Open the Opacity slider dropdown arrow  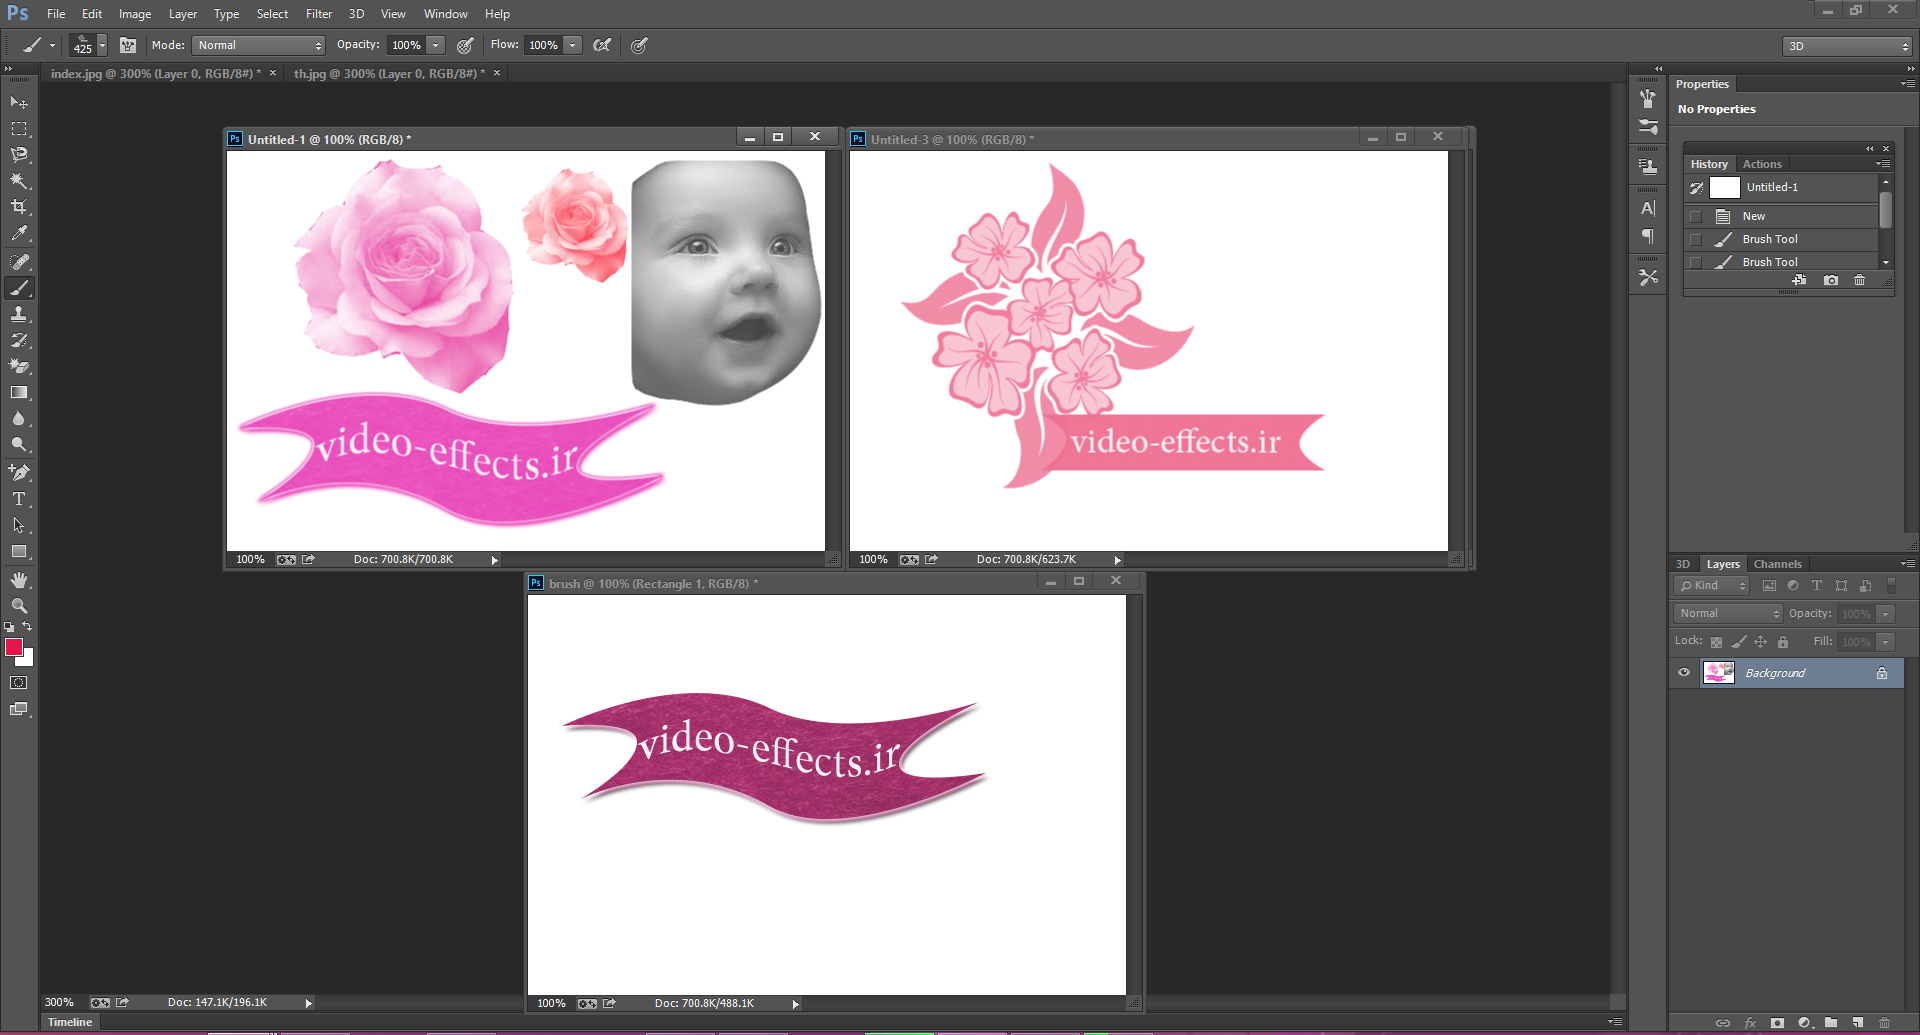click(x=436, y=45)
